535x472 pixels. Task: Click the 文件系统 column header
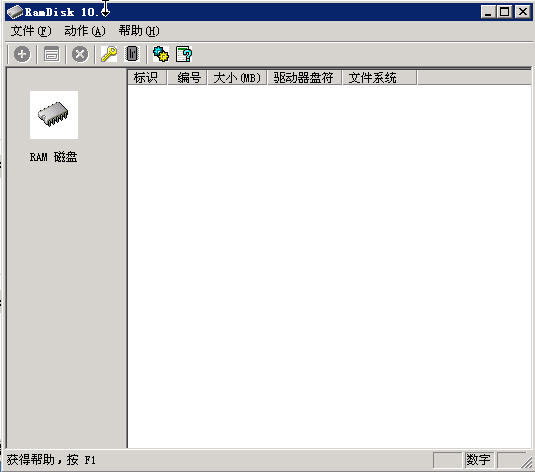tap(379, 77)
